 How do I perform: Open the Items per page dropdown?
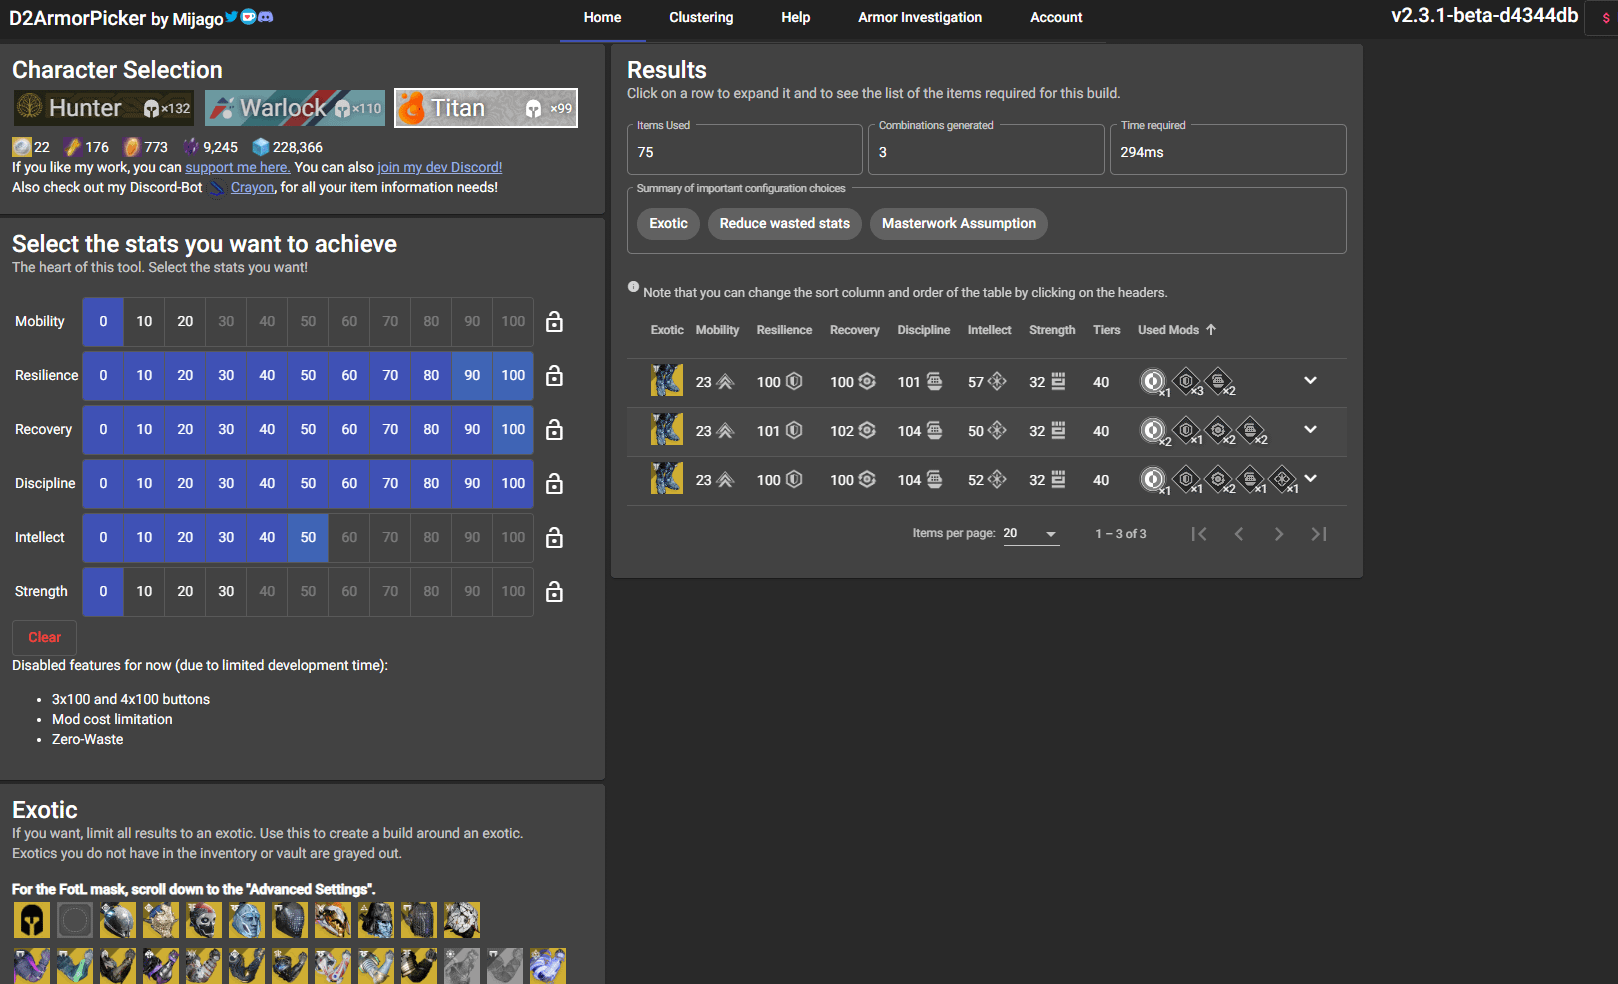(1031, 534)
